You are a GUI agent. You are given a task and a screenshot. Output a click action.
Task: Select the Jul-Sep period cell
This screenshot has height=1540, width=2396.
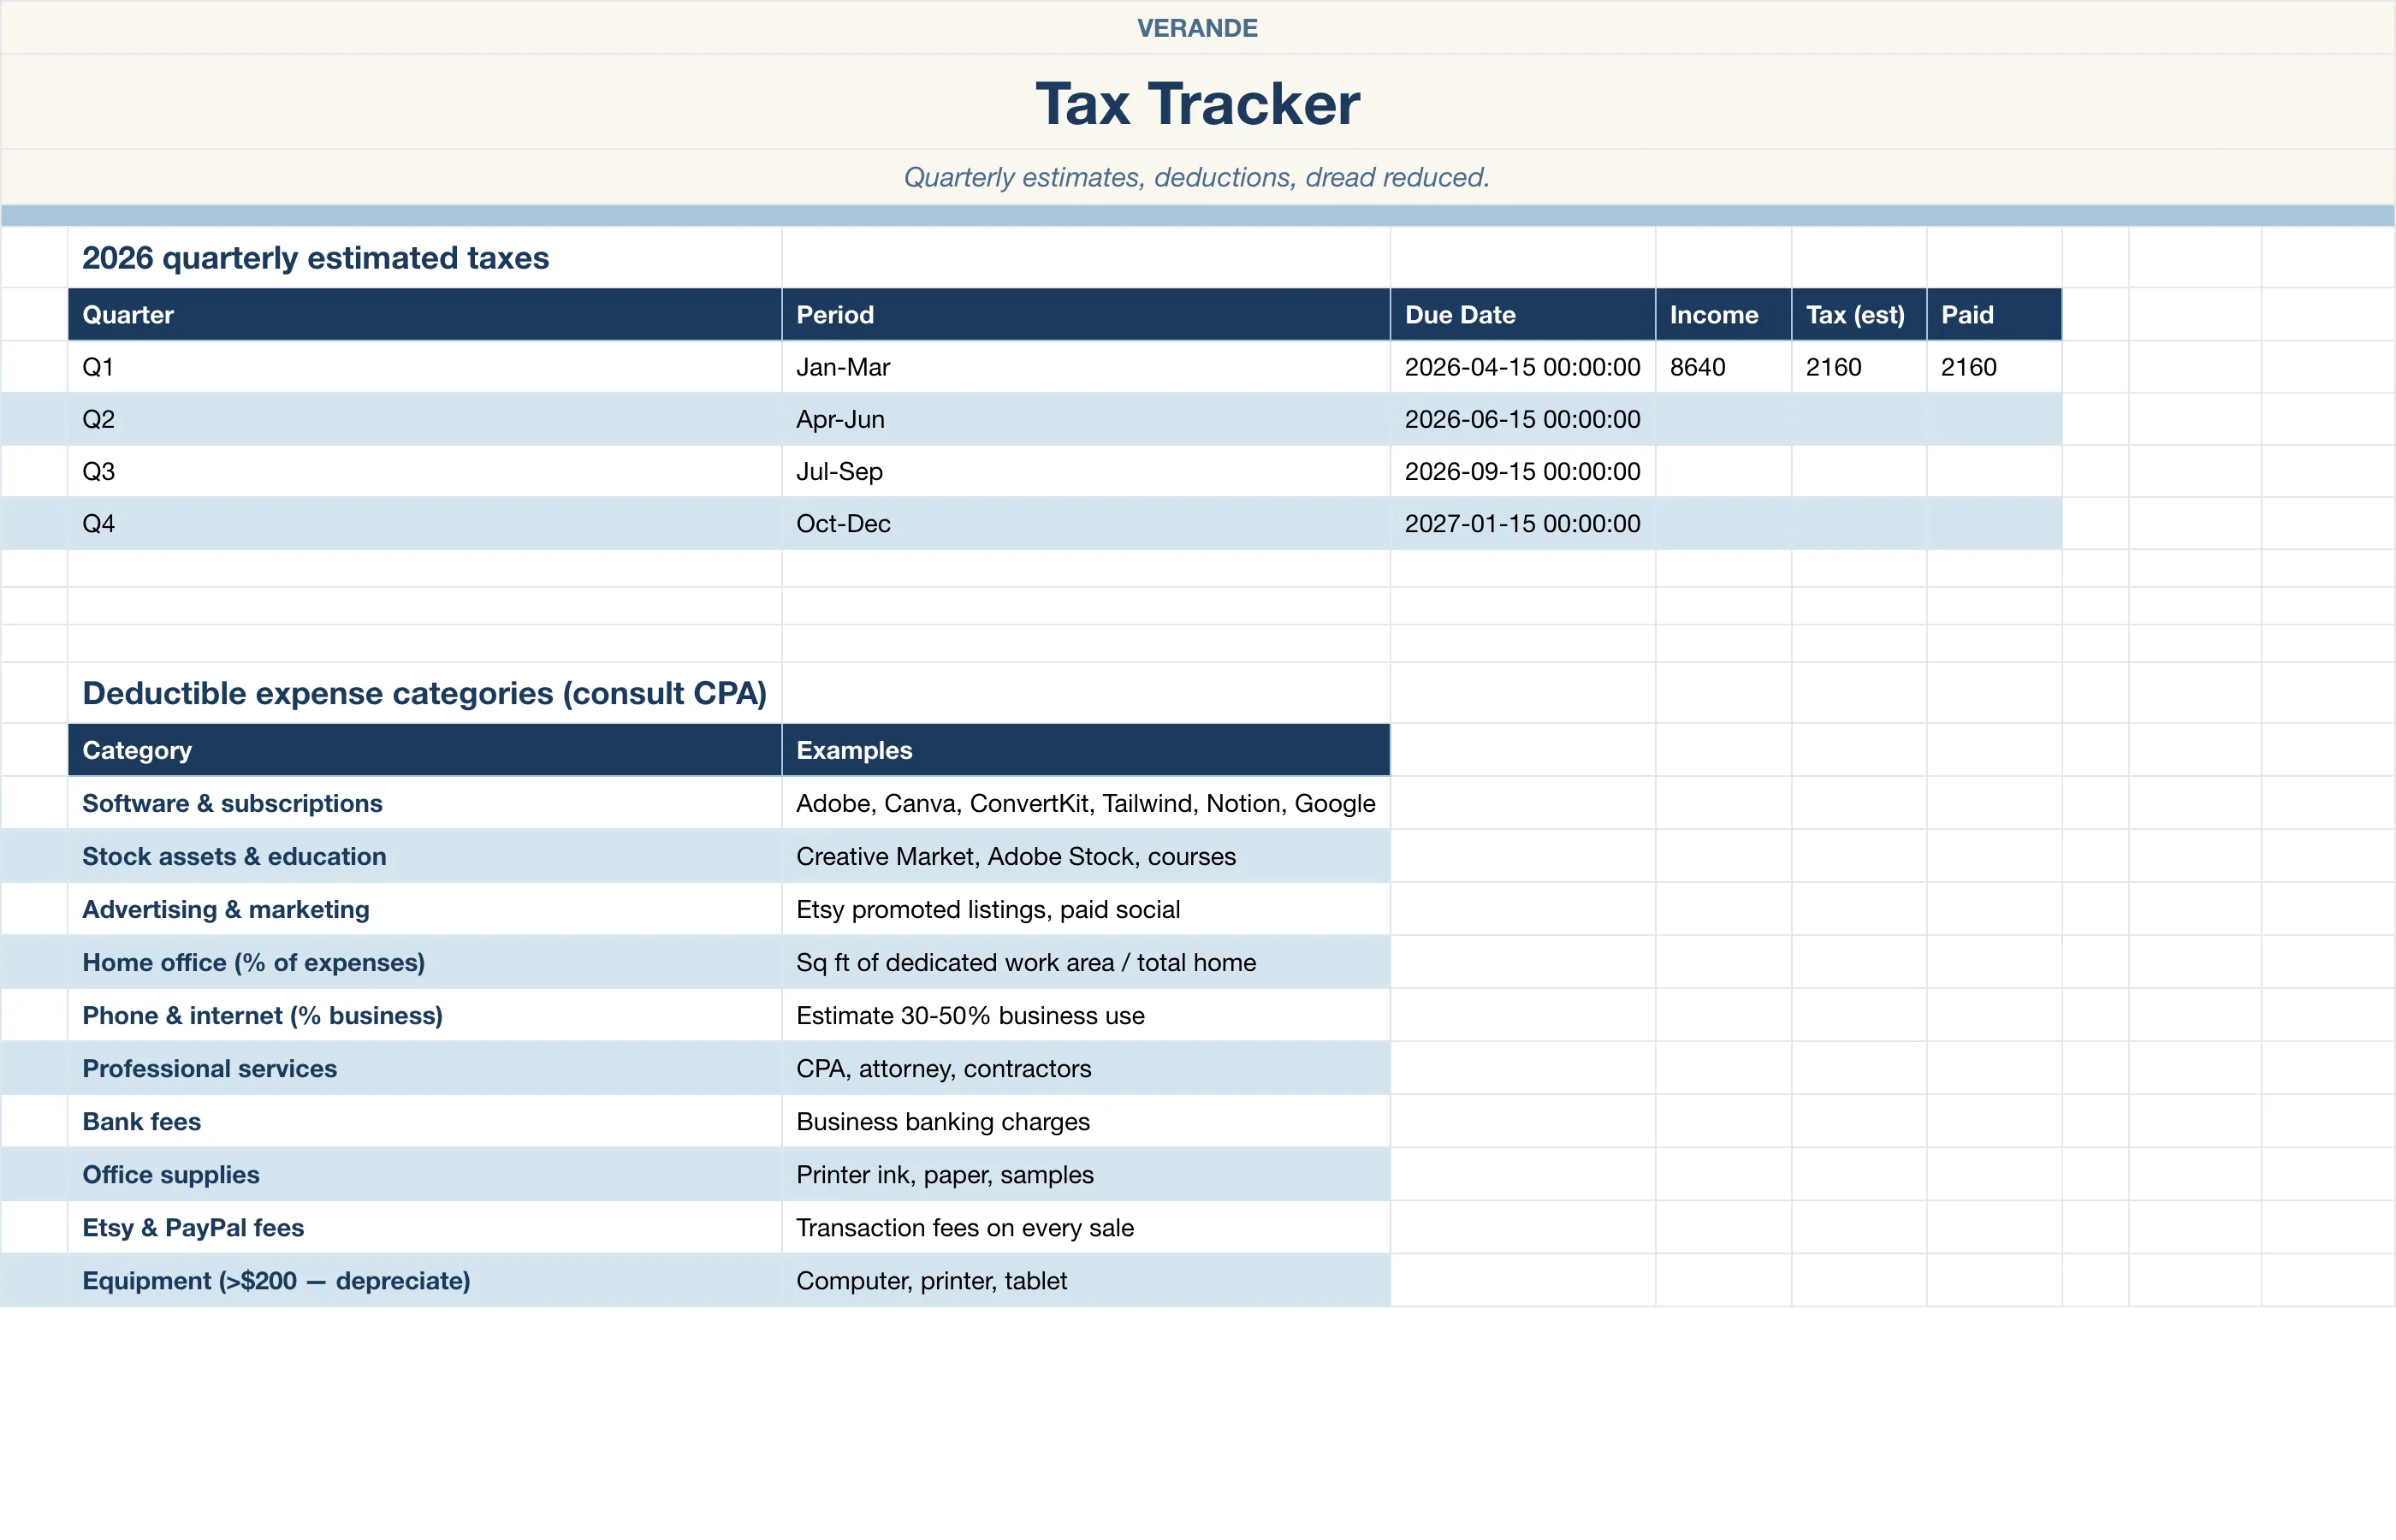pyautogui.click(x=1086, y=471)
